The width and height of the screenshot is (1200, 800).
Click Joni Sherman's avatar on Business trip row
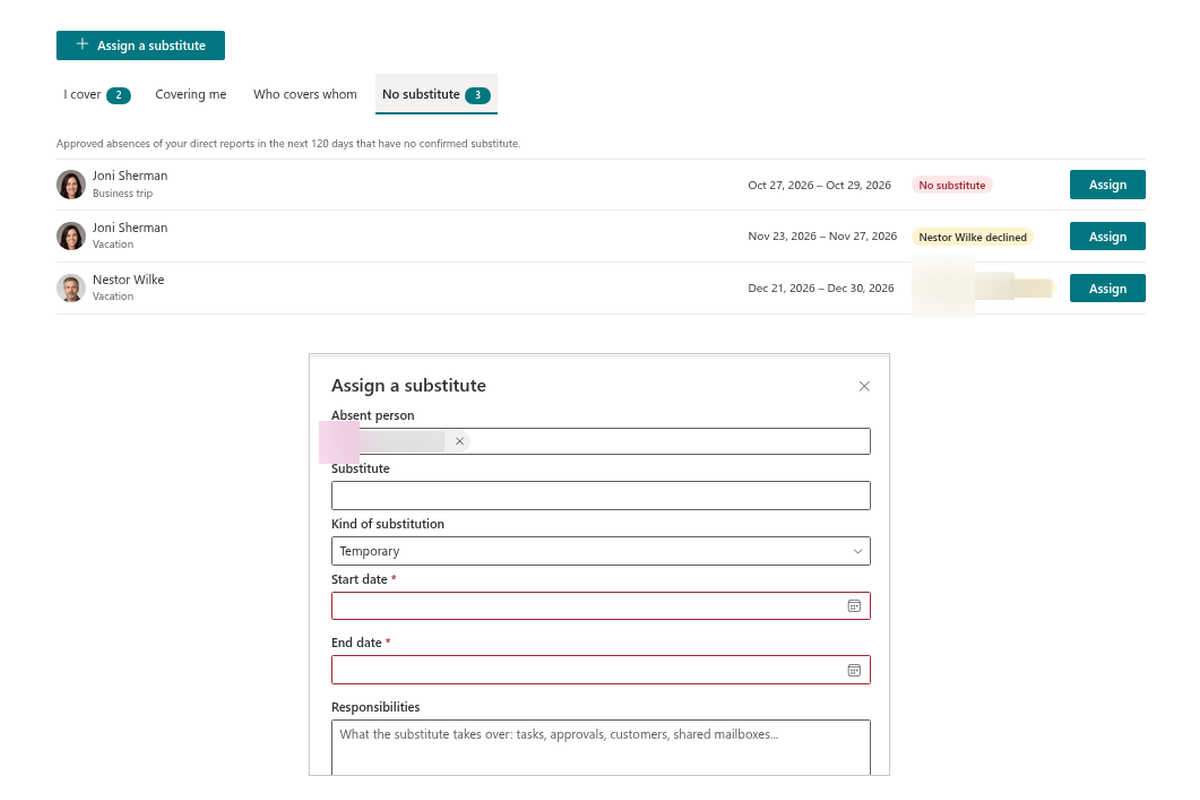tap(71, 184)
